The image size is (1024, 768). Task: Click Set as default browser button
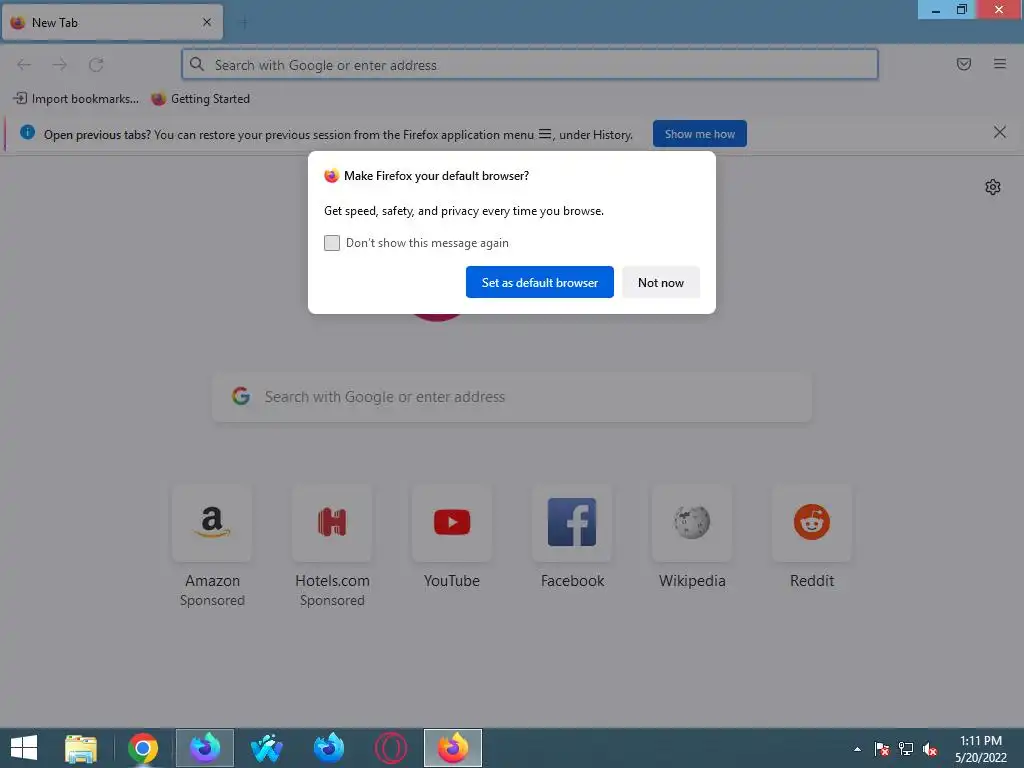[539, 282]
